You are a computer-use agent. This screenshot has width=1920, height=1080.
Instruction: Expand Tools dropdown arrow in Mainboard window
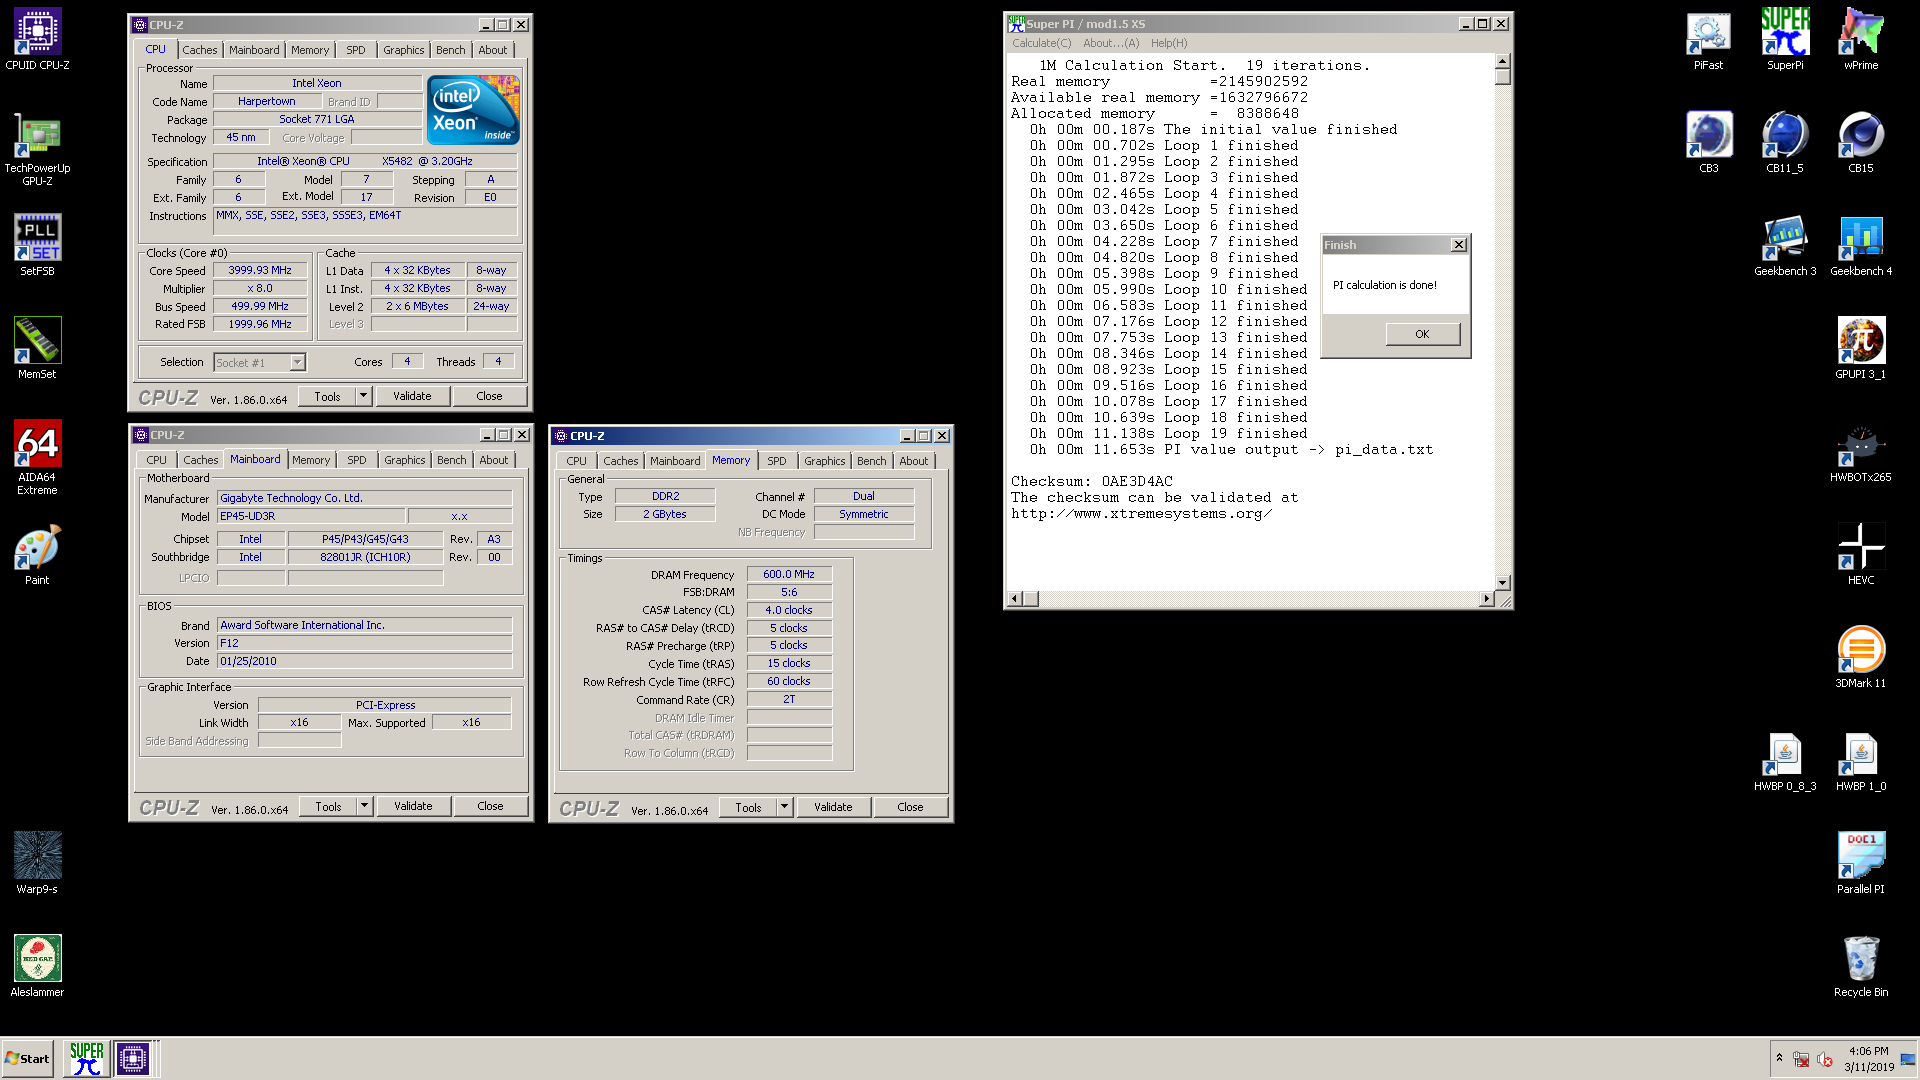click(365, 806)
